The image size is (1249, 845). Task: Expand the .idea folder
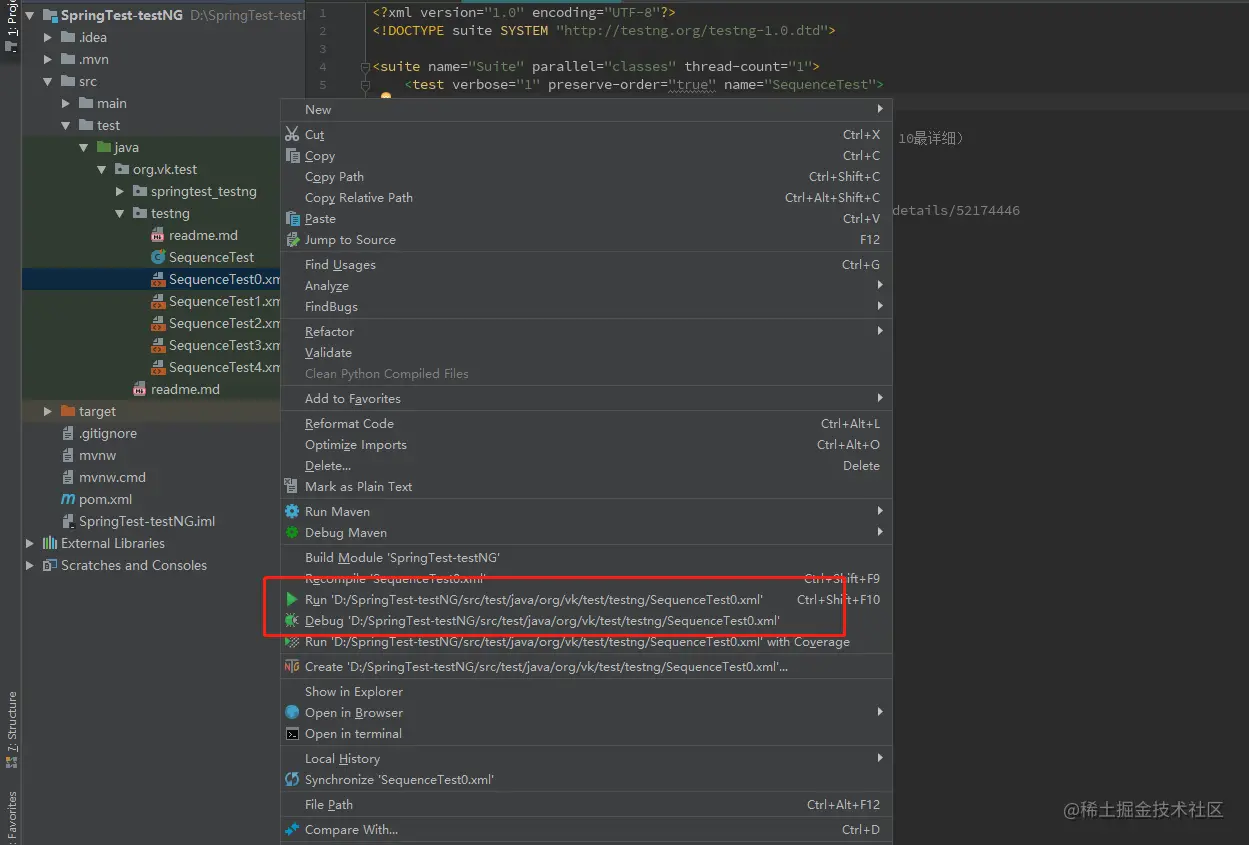pos(48,37)
